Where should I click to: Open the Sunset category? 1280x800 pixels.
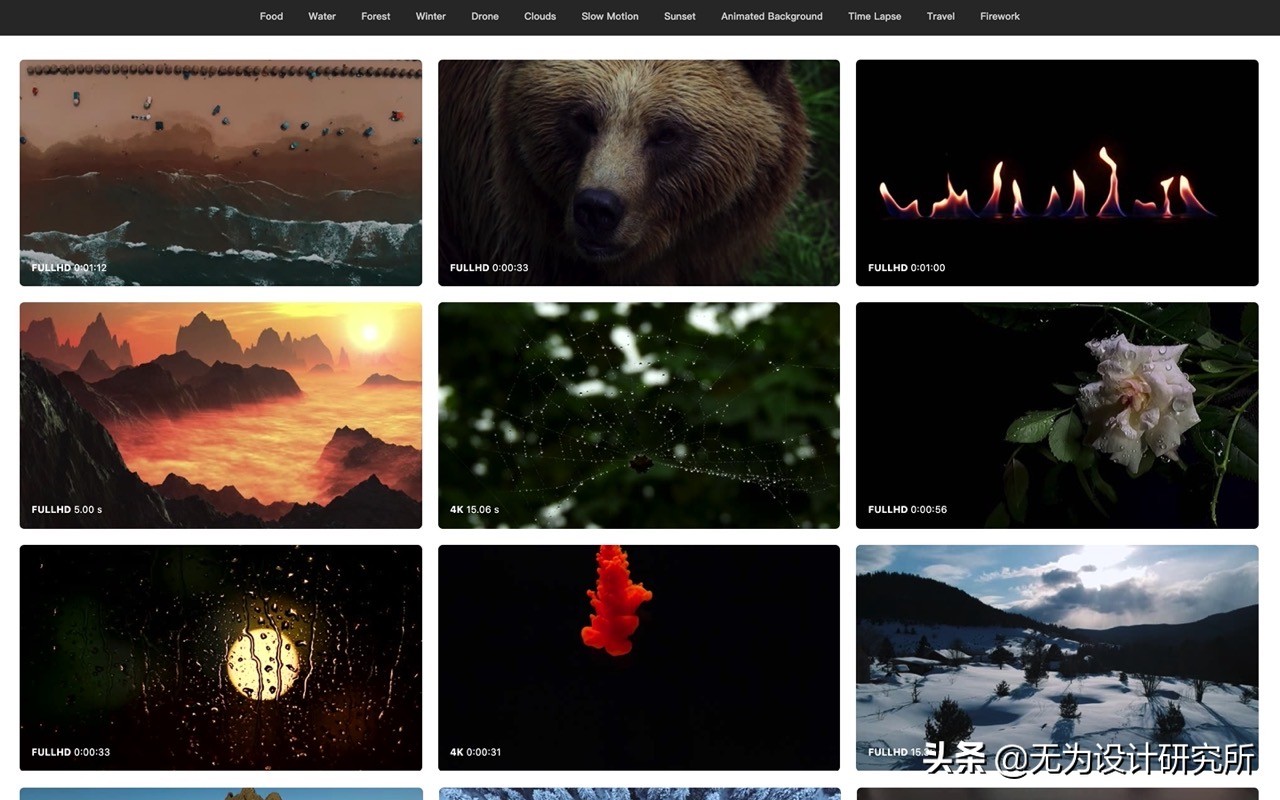point(680,16)
